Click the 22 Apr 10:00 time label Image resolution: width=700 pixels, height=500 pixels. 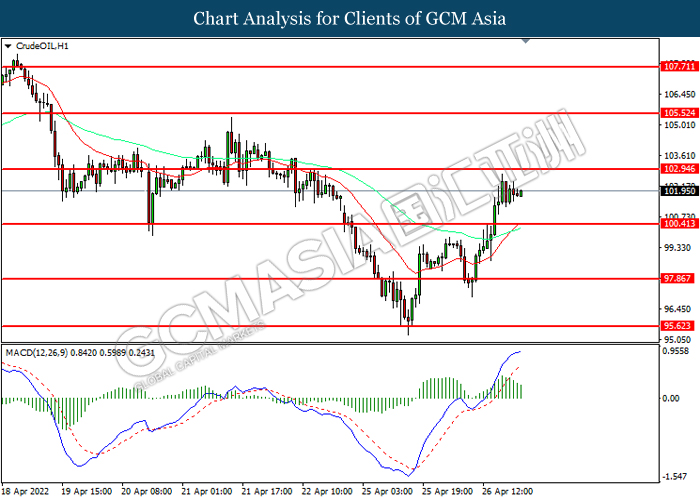[327, 492]
